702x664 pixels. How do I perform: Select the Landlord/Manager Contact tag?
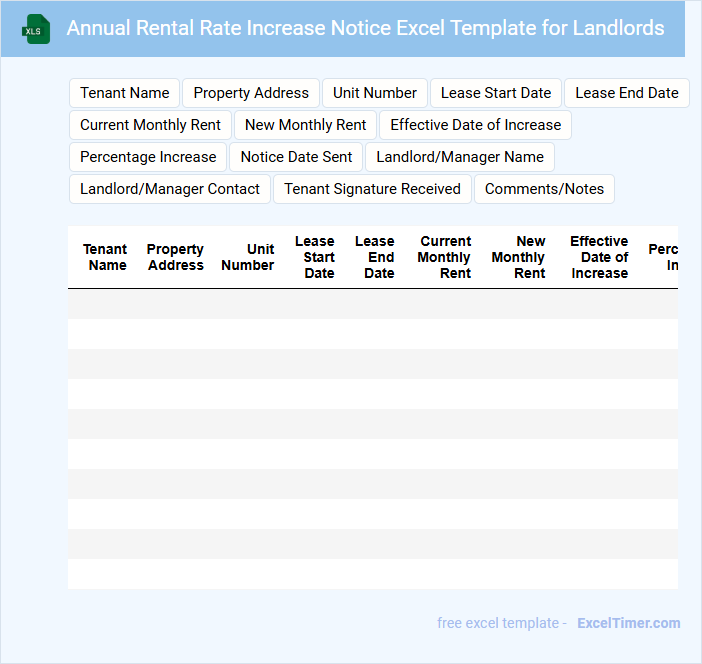[170, 189]
